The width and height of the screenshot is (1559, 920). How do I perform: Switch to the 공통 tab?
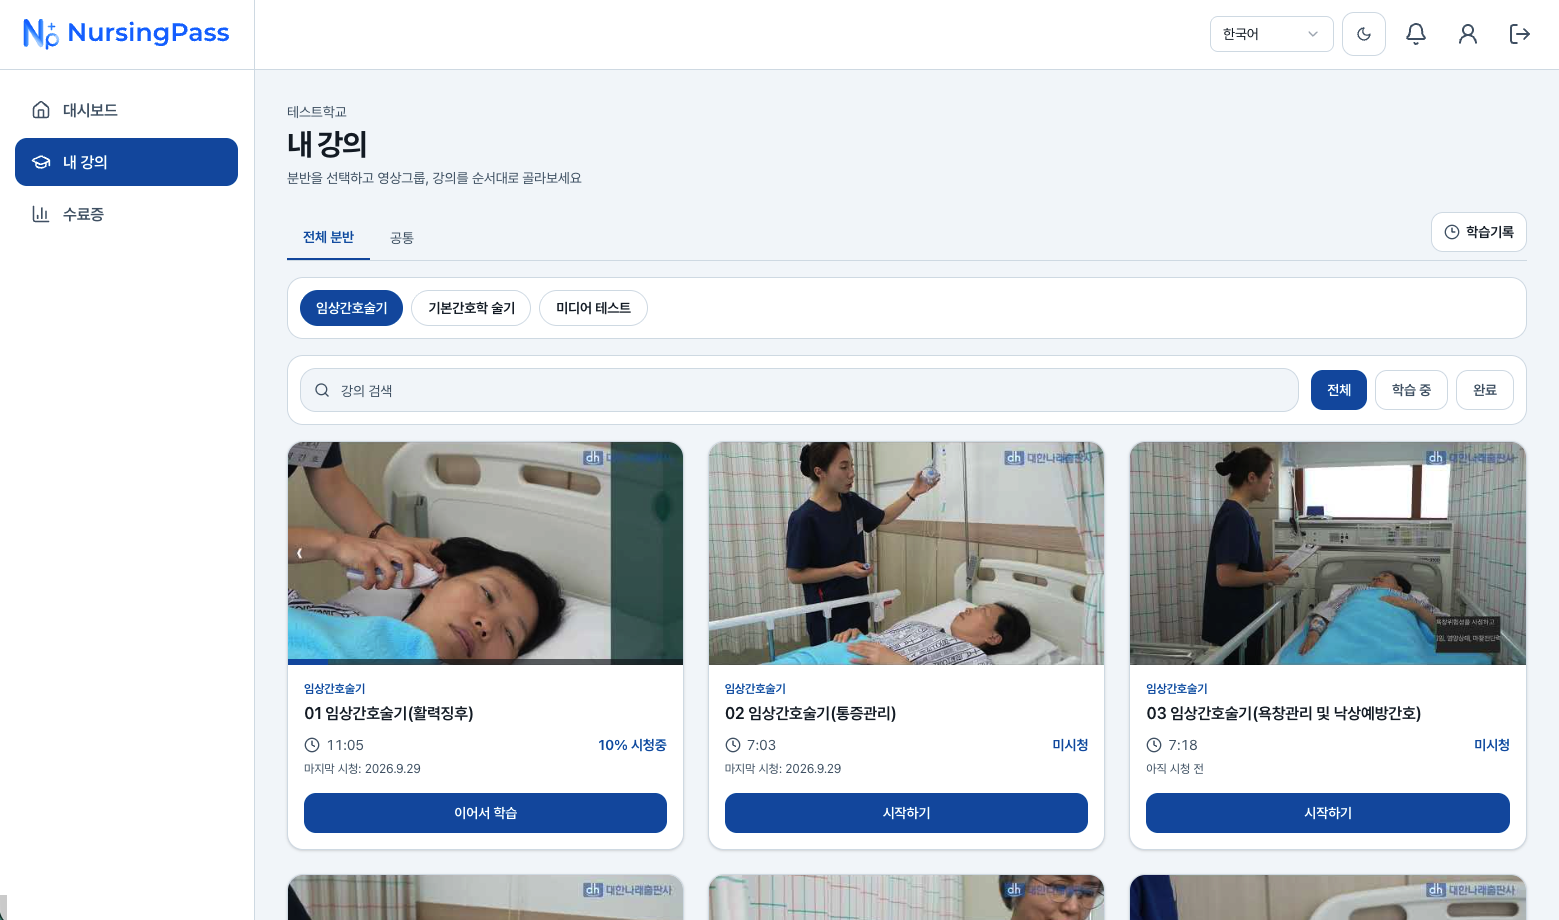[402, 238]
